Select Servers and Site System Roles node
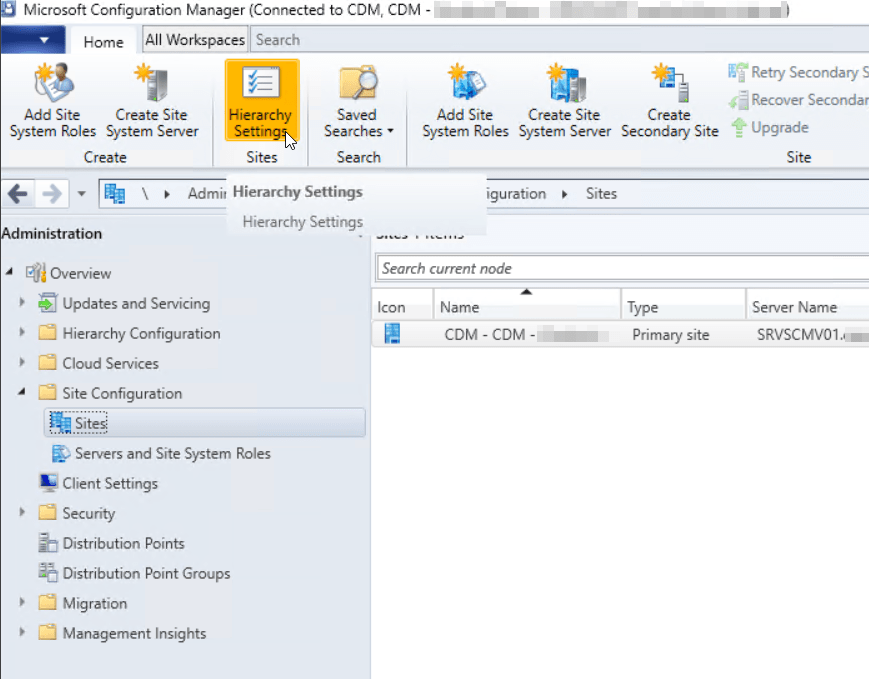The width and height of the screenshot is (869, 679). pyautogui.click(x=172, y=453)
